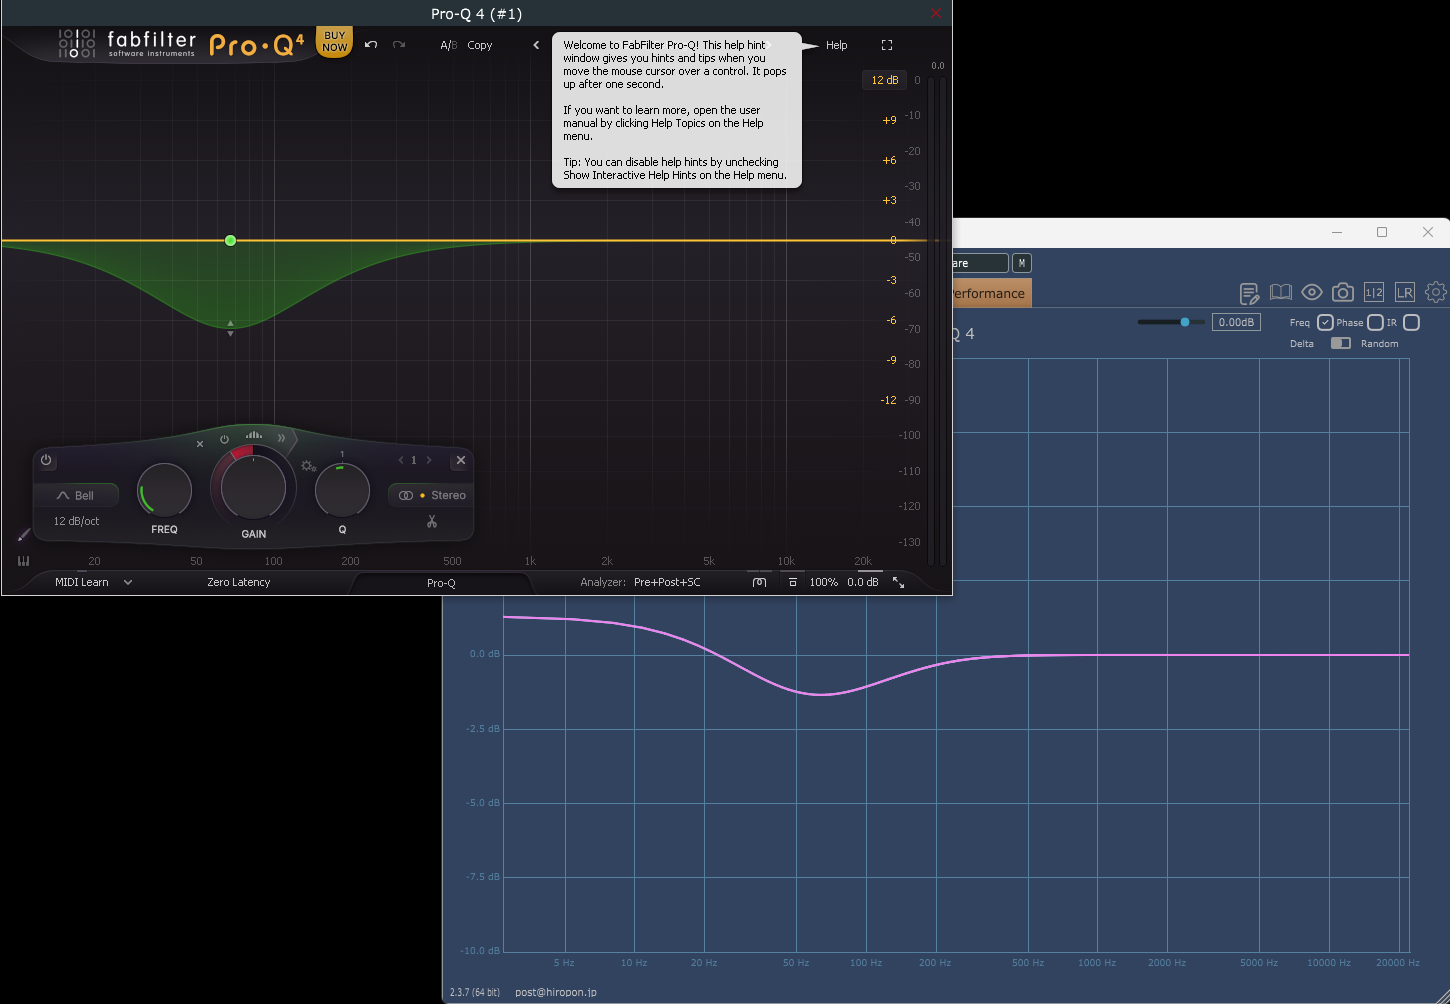Toggle the eye visibility icon
The height and width of the screenshot is (1004, 1450).
1312,292
